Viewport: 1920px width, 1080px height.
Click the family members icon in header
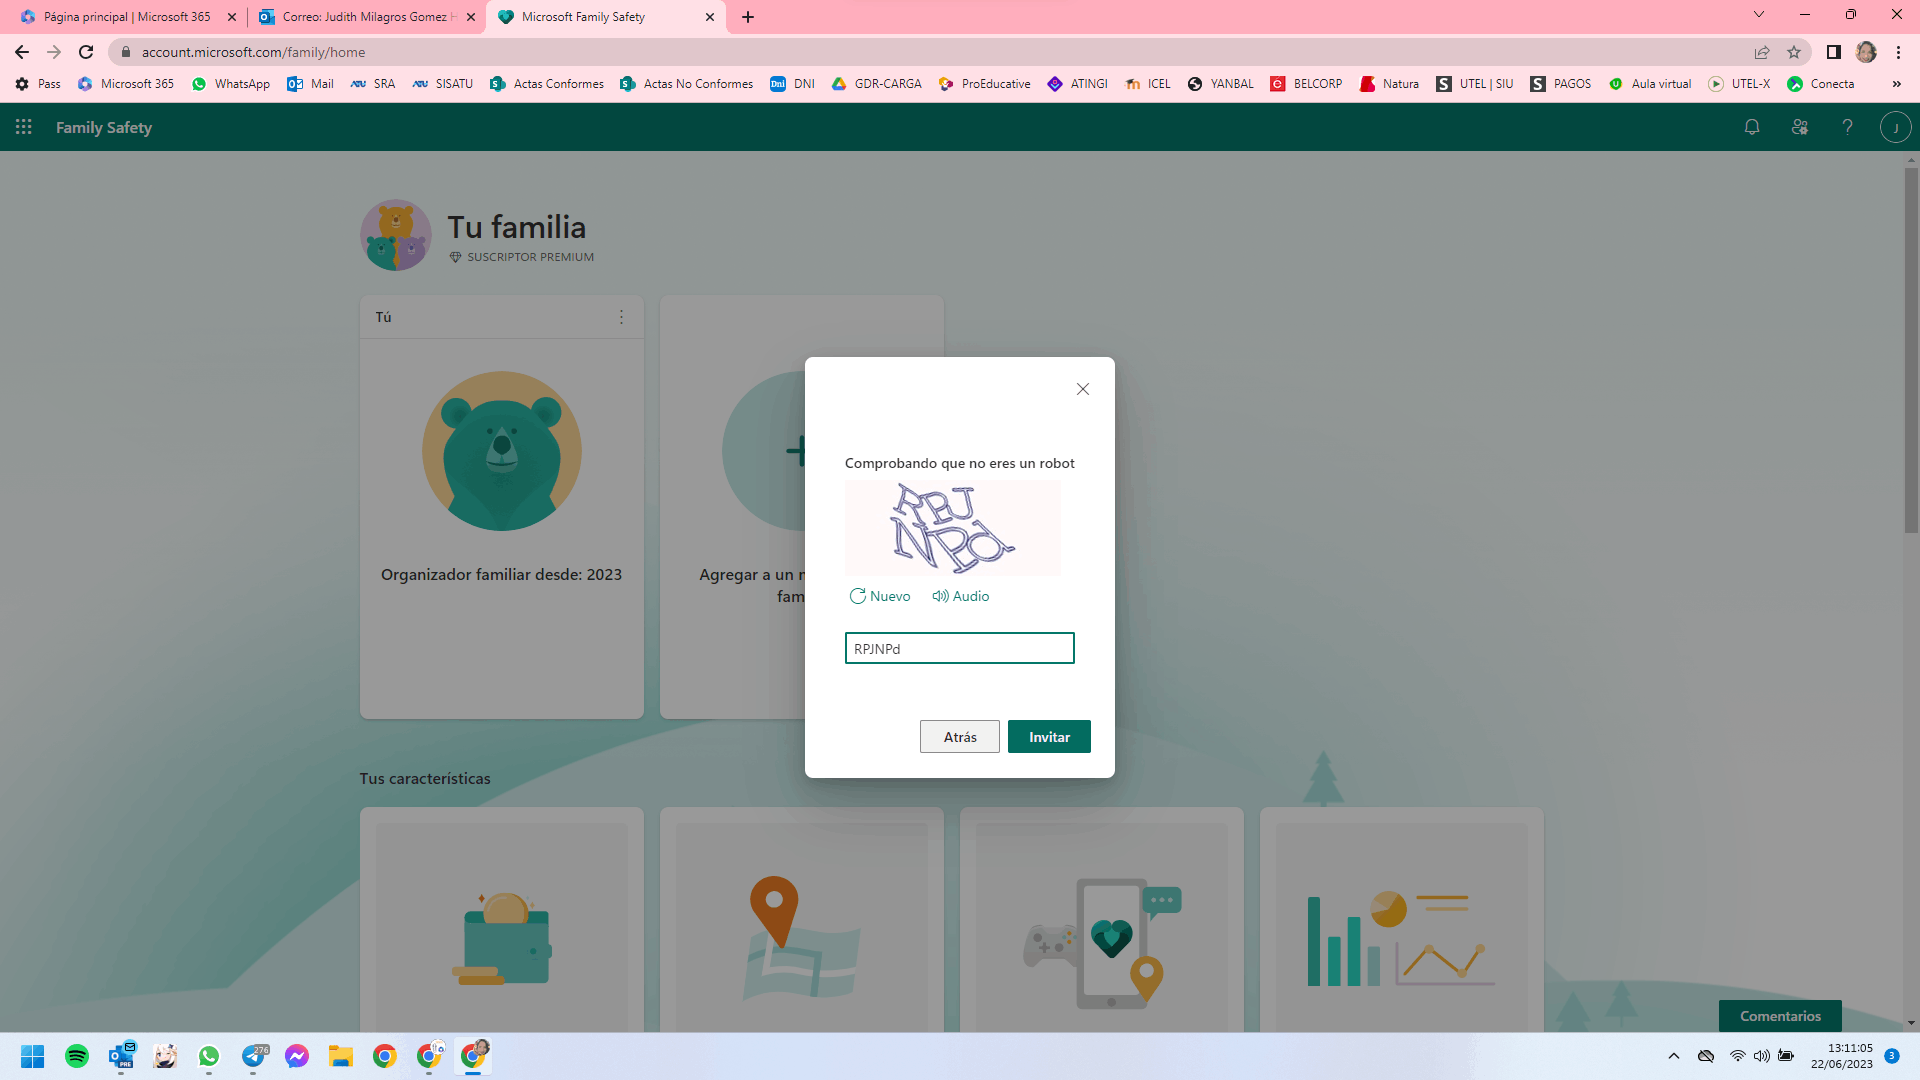1799,127
